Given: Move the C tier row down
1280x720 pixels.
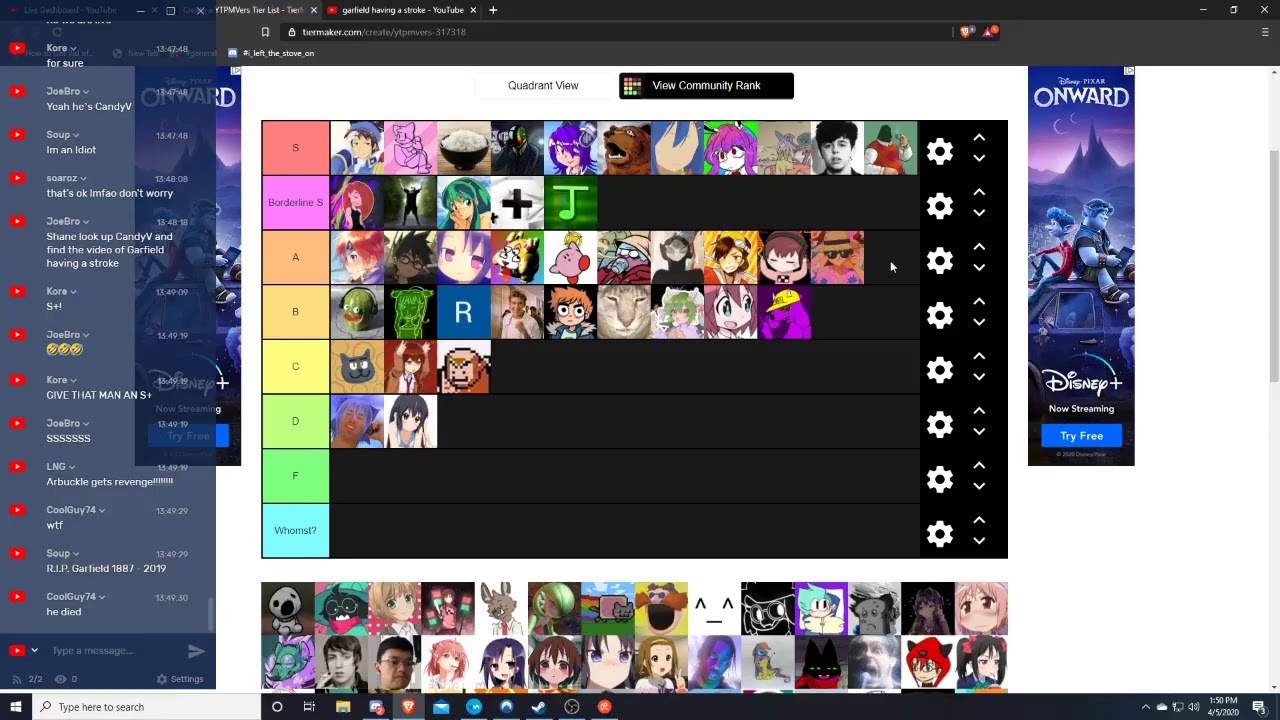Looking at the screenshot, I should (979, 377).
